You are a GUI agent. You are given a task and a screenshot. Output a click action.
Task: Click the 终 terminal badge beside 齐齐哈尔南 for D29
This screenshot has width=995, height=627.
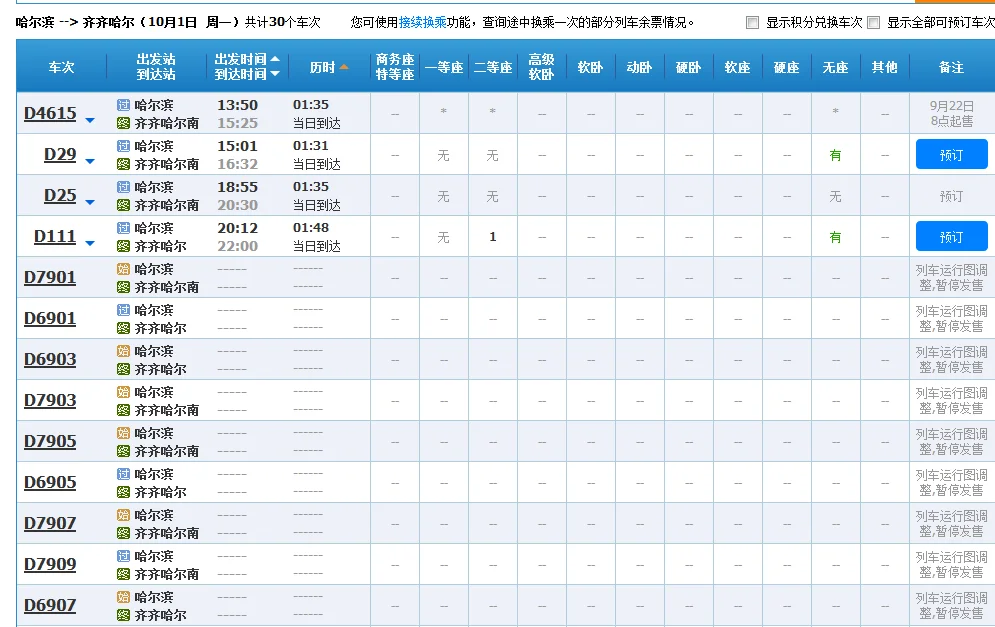pos(121,162)
